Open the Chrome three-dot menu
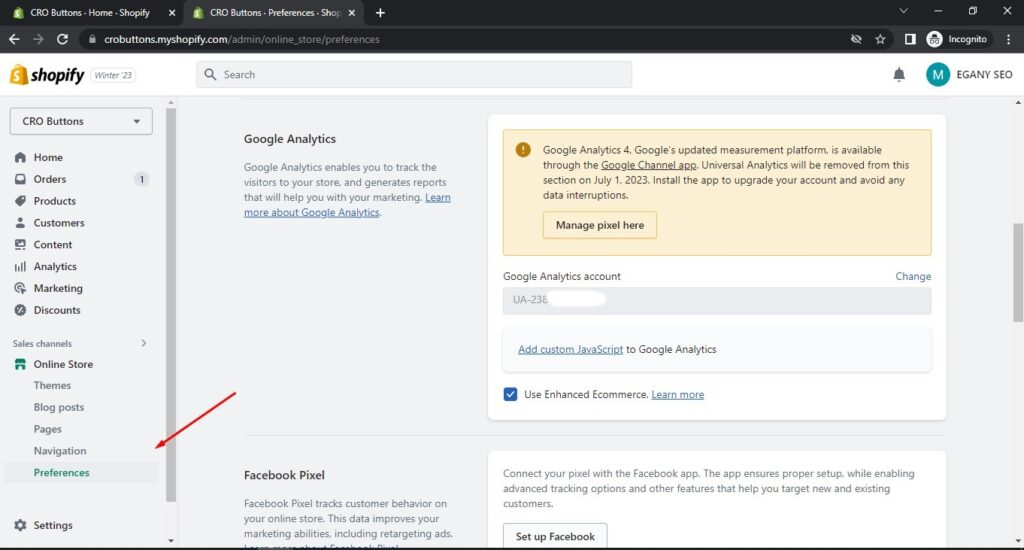 tap(1009, 39)
